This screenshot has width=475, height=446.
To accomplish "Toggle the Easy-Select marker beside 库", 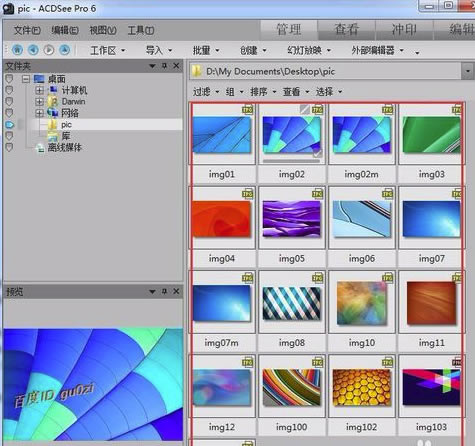I will coord(9,136).
